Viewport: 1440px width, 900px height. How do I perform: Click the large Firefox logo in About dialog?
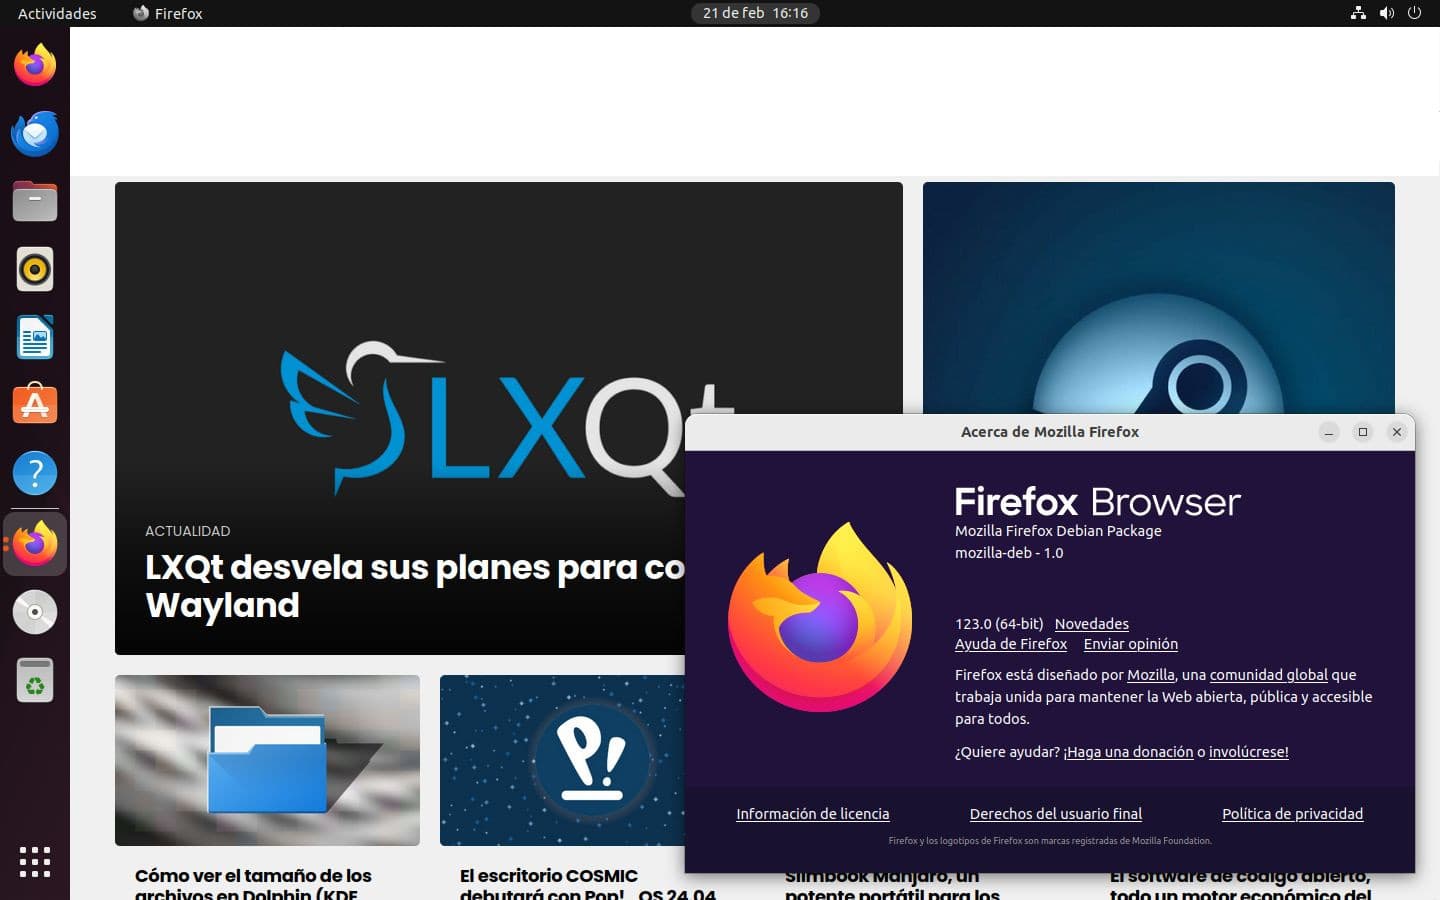[820, 617]
